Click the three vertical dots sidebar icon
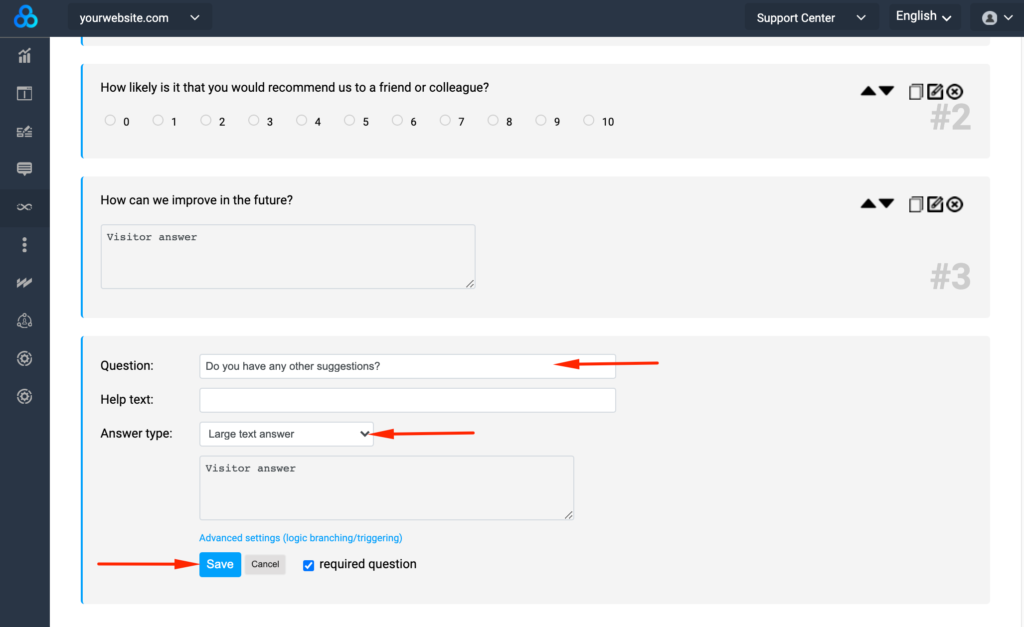The height and width of the screenshot is (627, 1024). click(25, 245)
